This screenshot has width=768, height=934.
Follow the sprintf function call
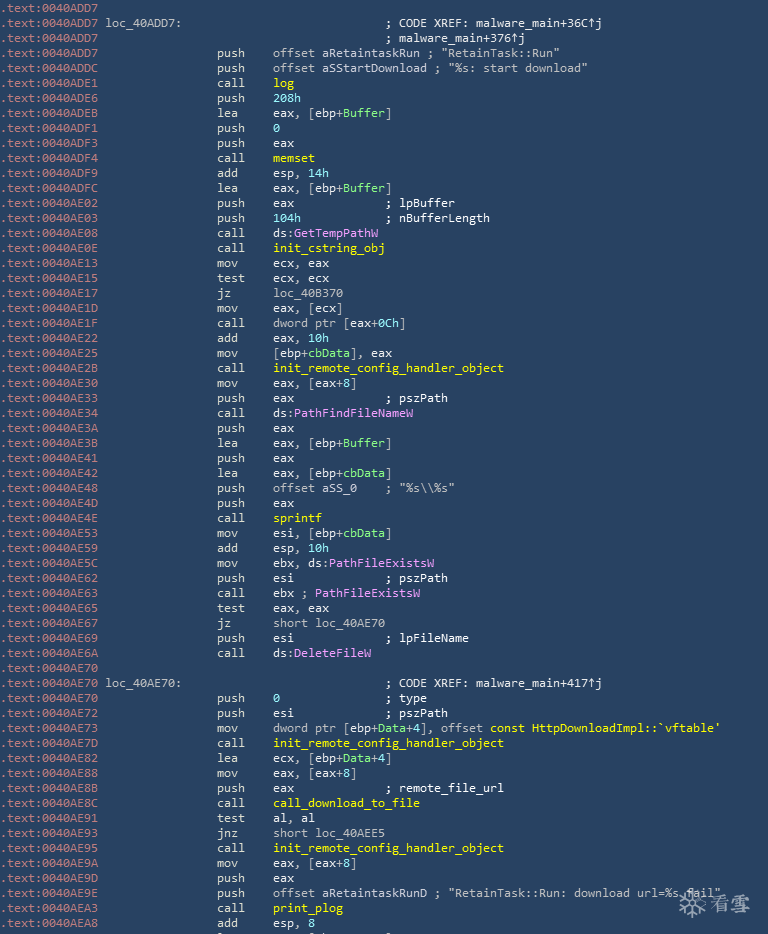point(297,518)
